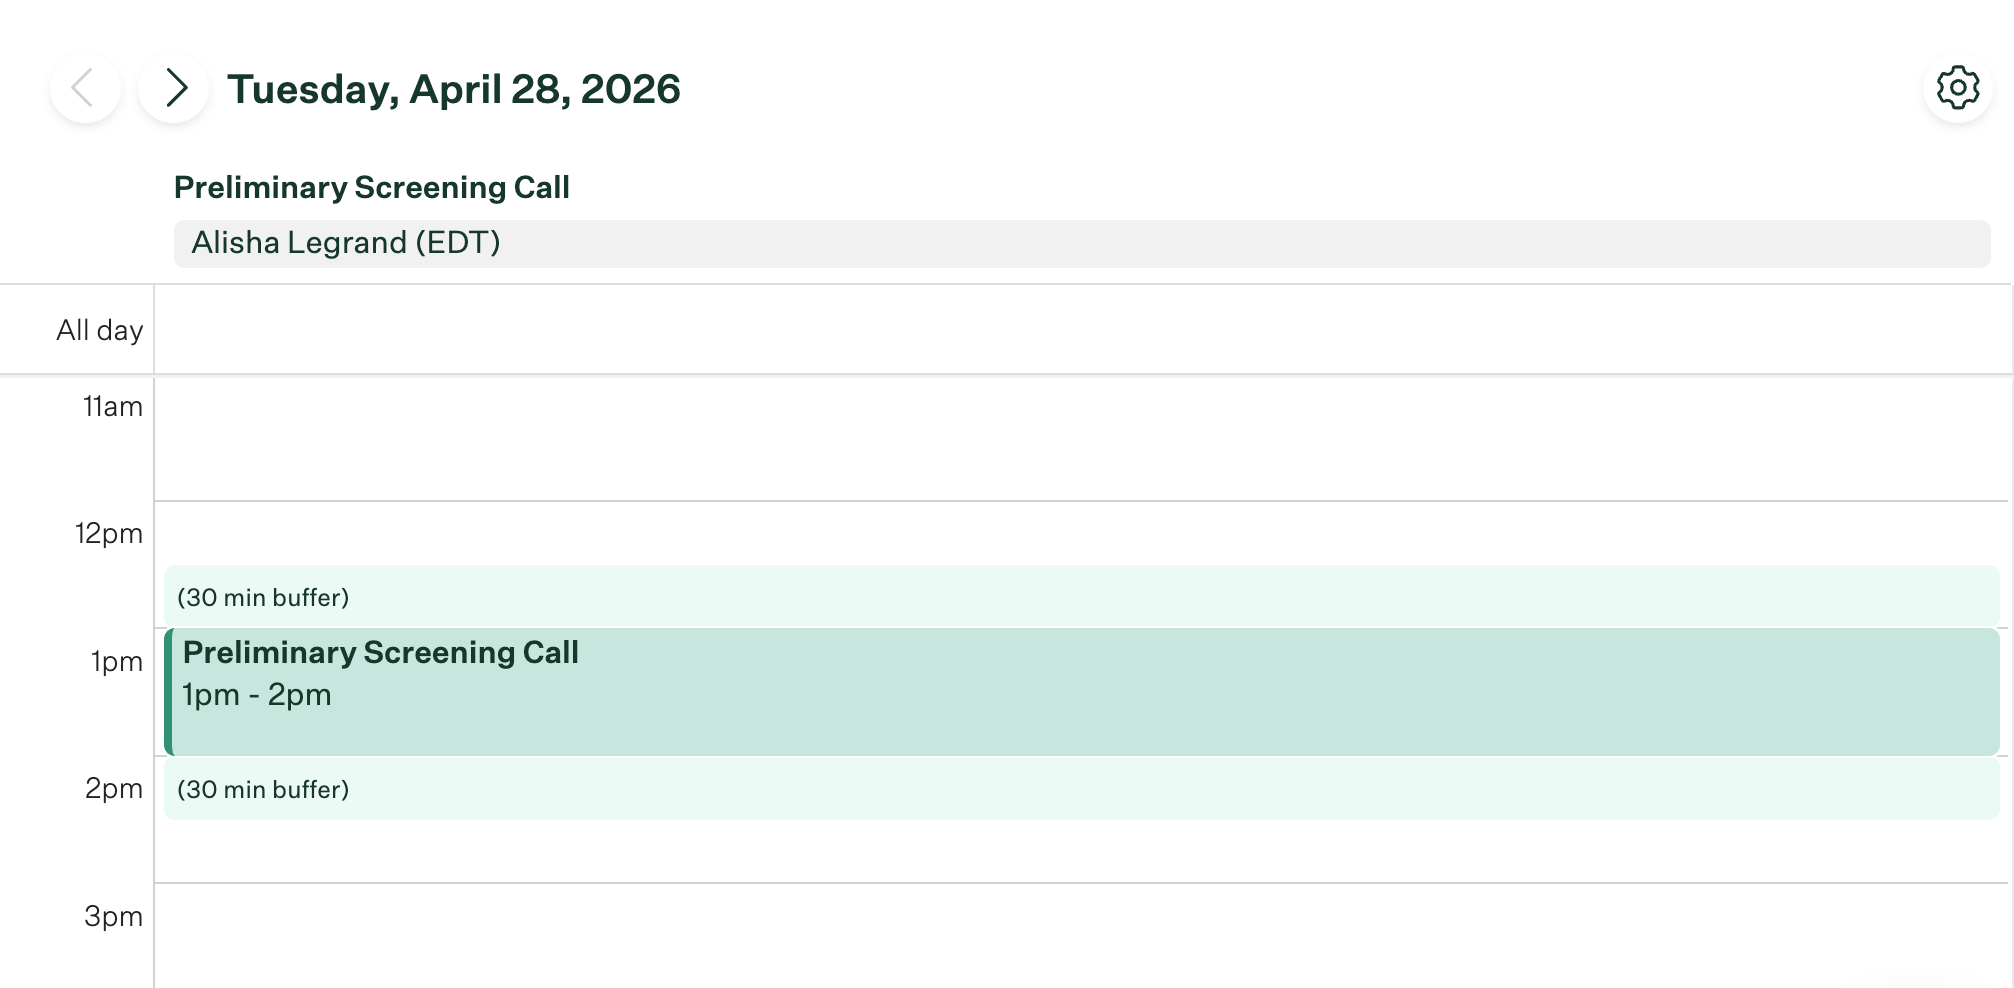The image size is (2014, 988).
Task: Click the green accent edge of the event
Action: [169, 690]
